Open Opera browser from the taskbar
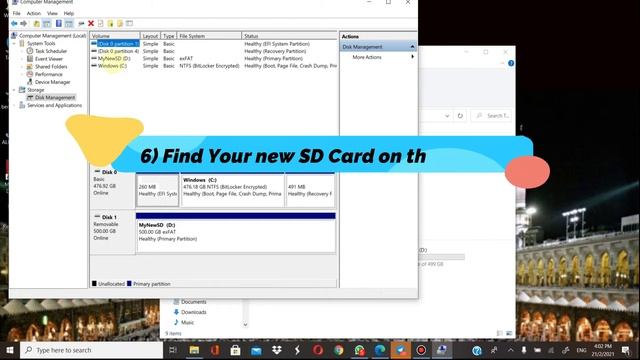The height and width of the screenshot is (360, 640). pos(318,350)
